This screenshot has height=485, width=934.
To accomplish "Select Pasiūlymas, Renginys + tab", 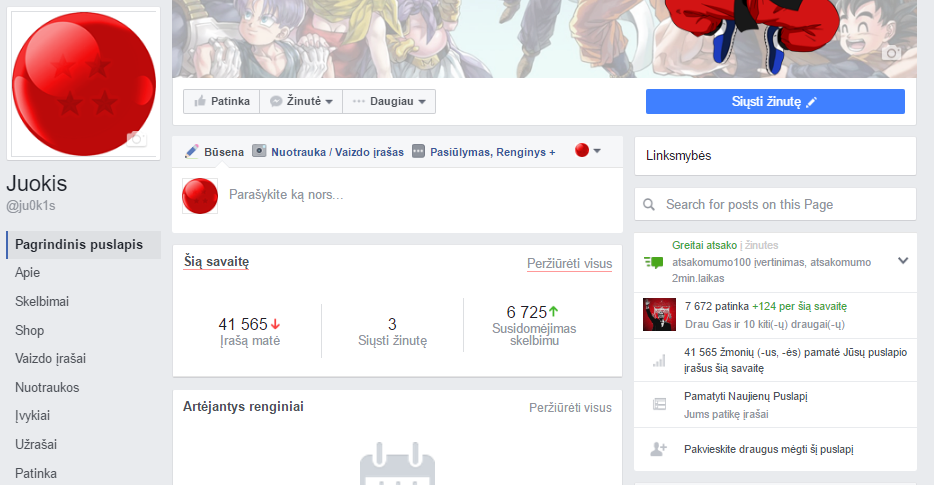I will [484, 152].
